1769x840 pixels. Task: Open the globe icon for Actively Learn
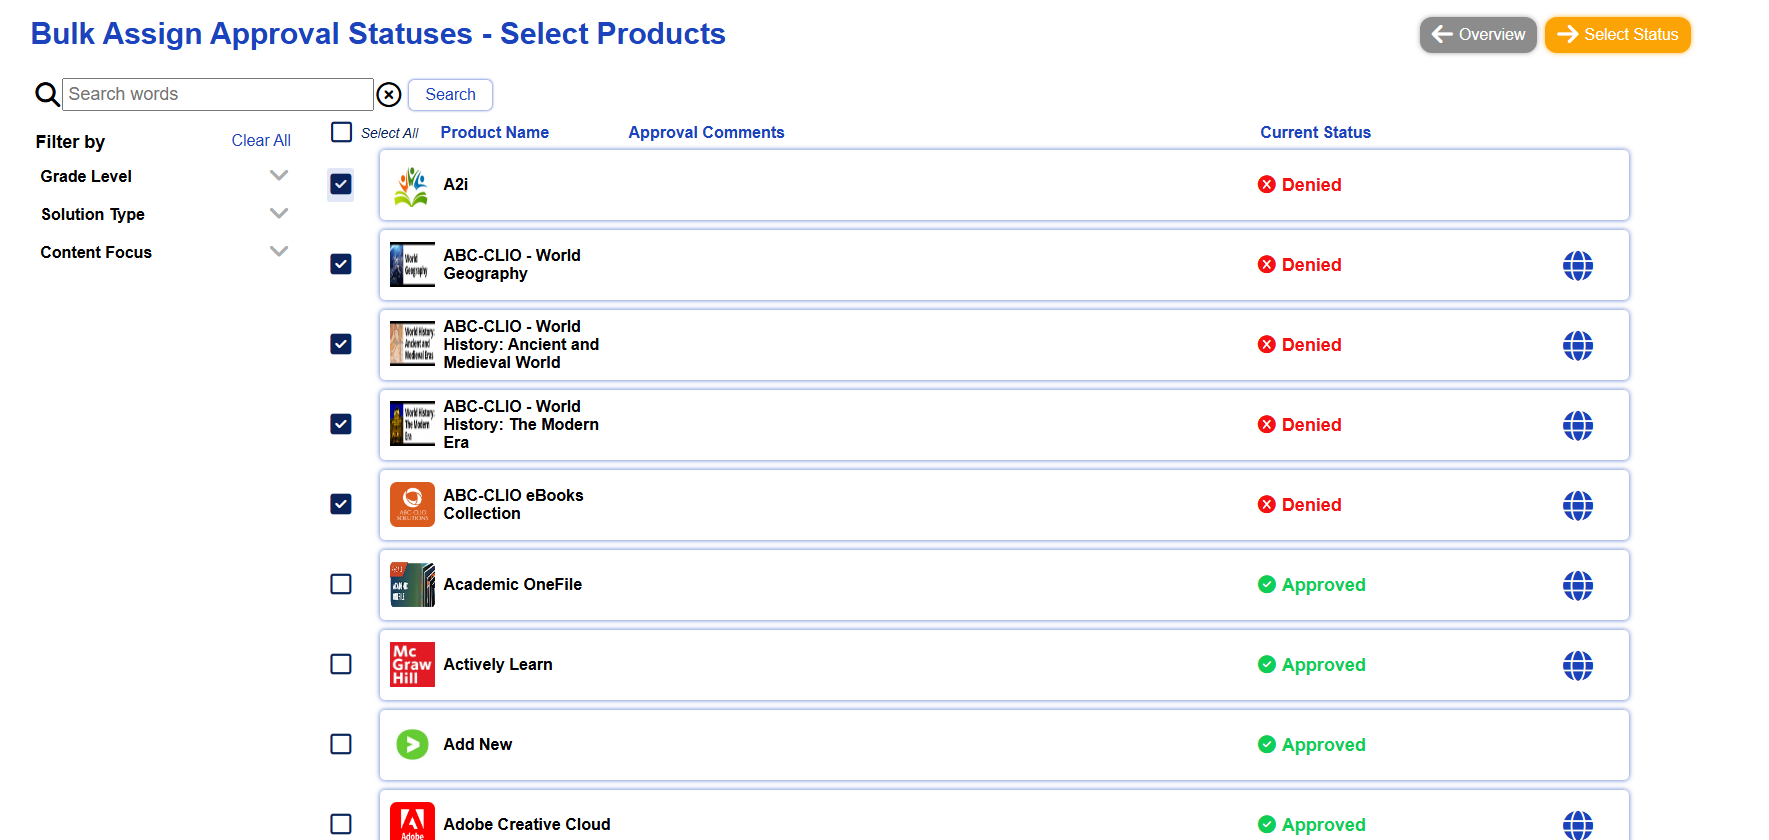1578,665
